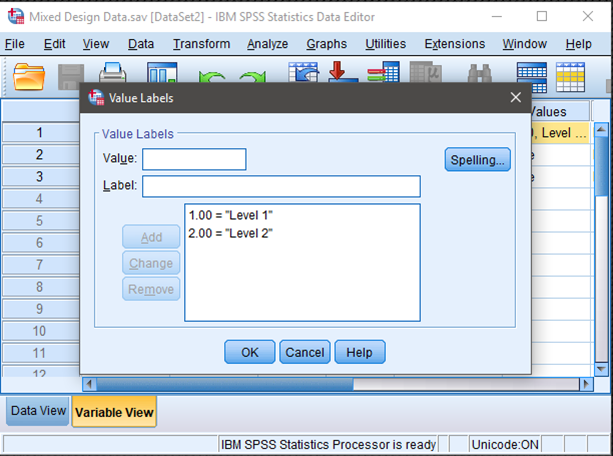Click the Add button
The width and height of the screenshot is (613, 456).
151,237
